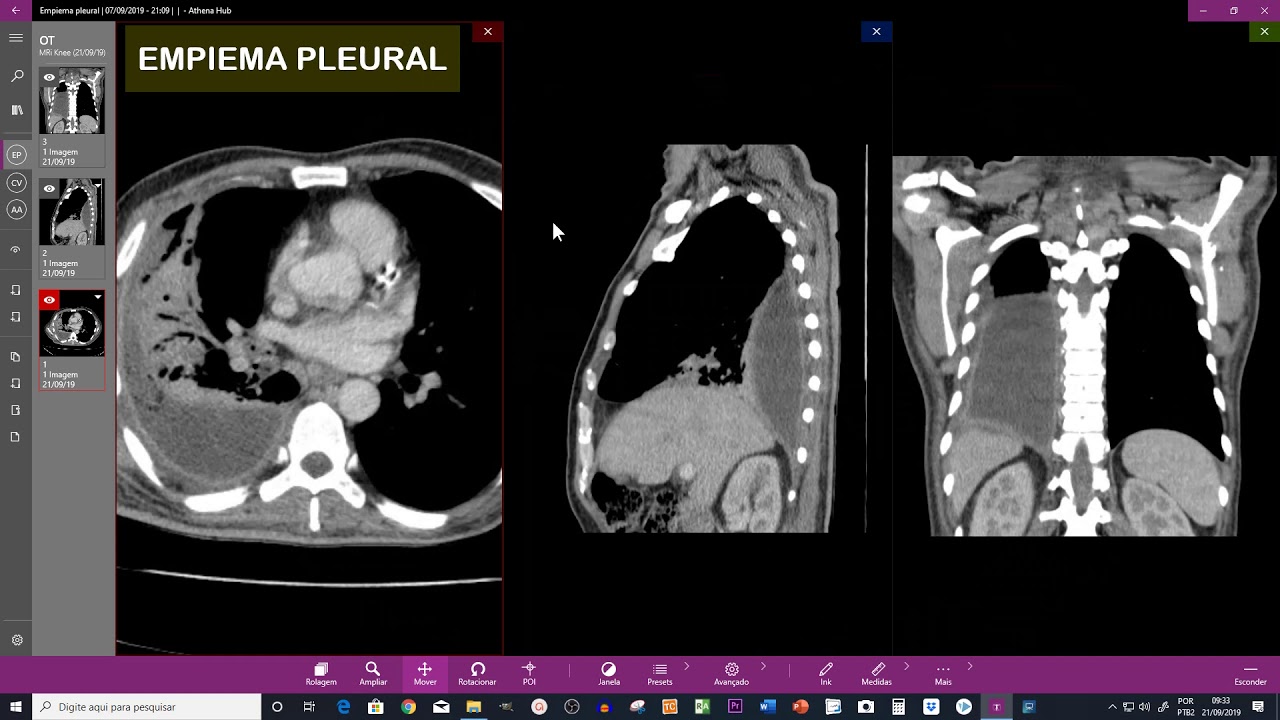Image resolution: width=1280 pixels, height=720 pixels.
Task: Close the coronal viewport with green X
Action: pyautogui.click(x=1264, y=32)
